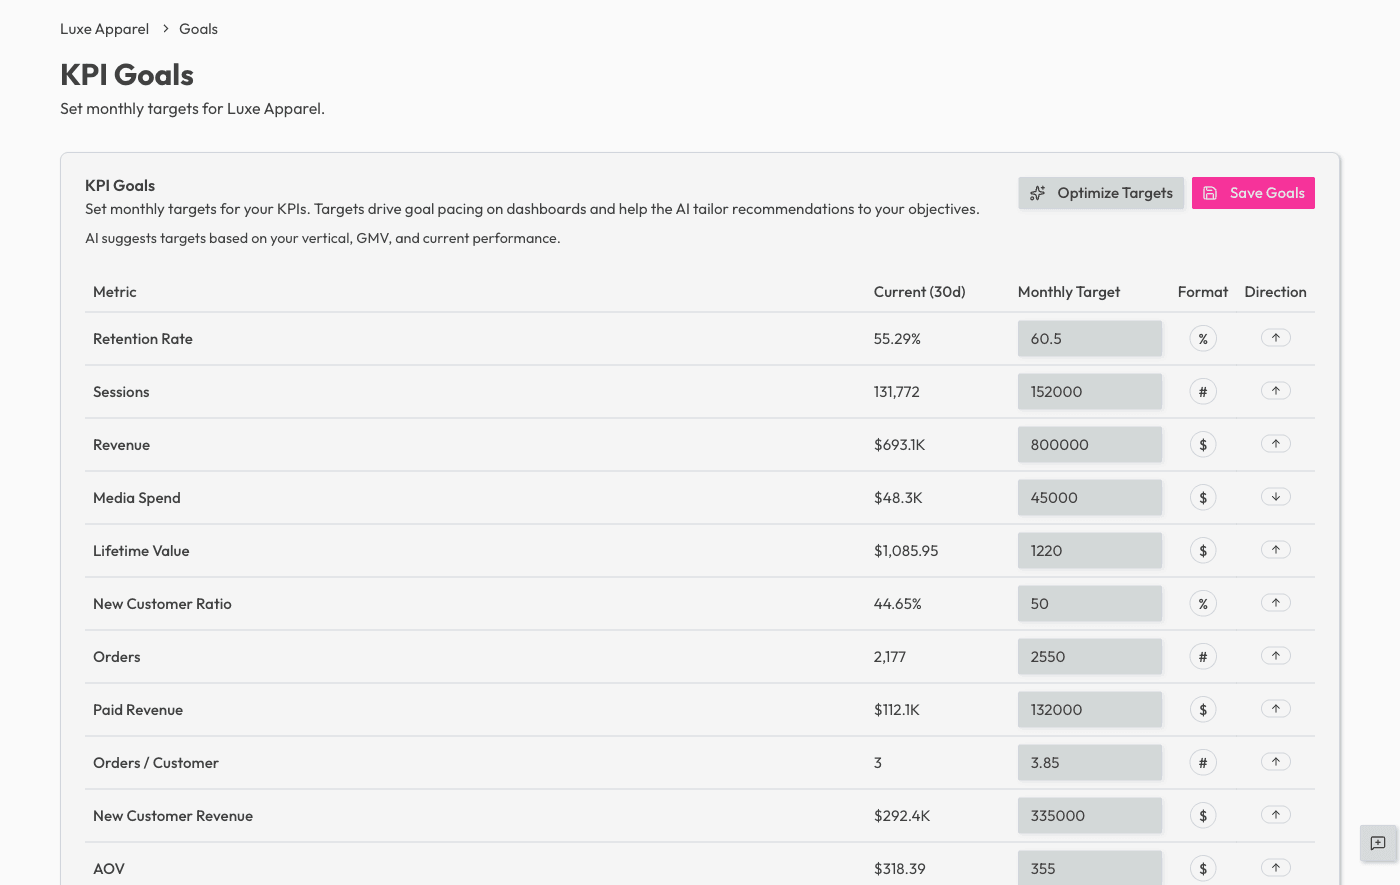
Task: Click the floppy disk icon on Save Goals
Action: (x=1211, y=193)
